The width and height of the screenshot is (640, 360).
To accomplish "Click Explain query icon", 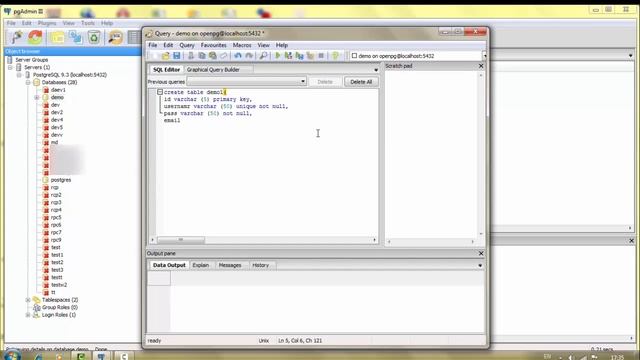I will tap(310, 56).
